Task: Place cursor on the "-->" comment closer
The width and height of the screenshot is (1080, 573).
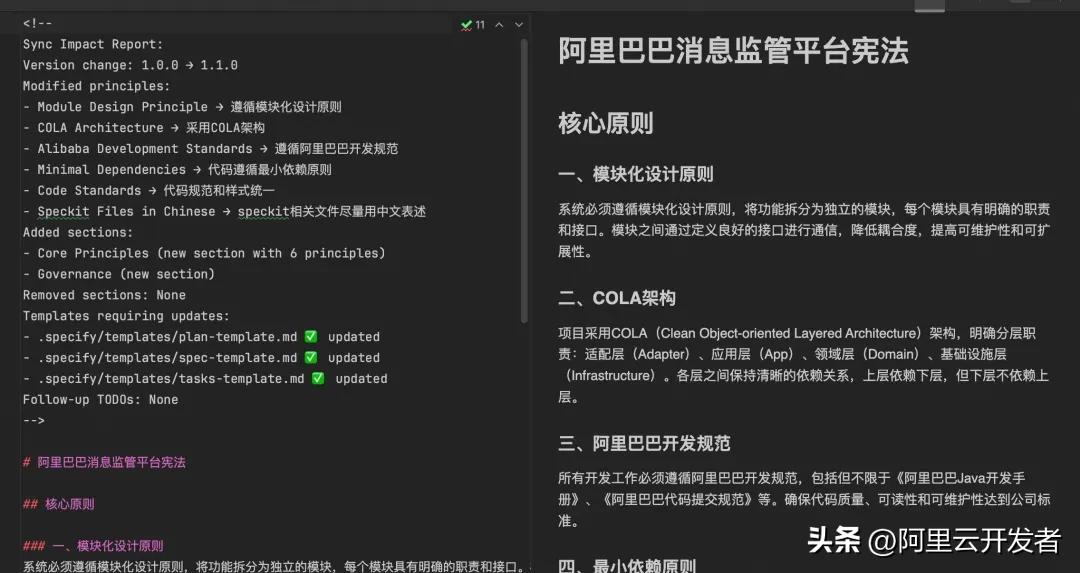Action: pos(34,420)
